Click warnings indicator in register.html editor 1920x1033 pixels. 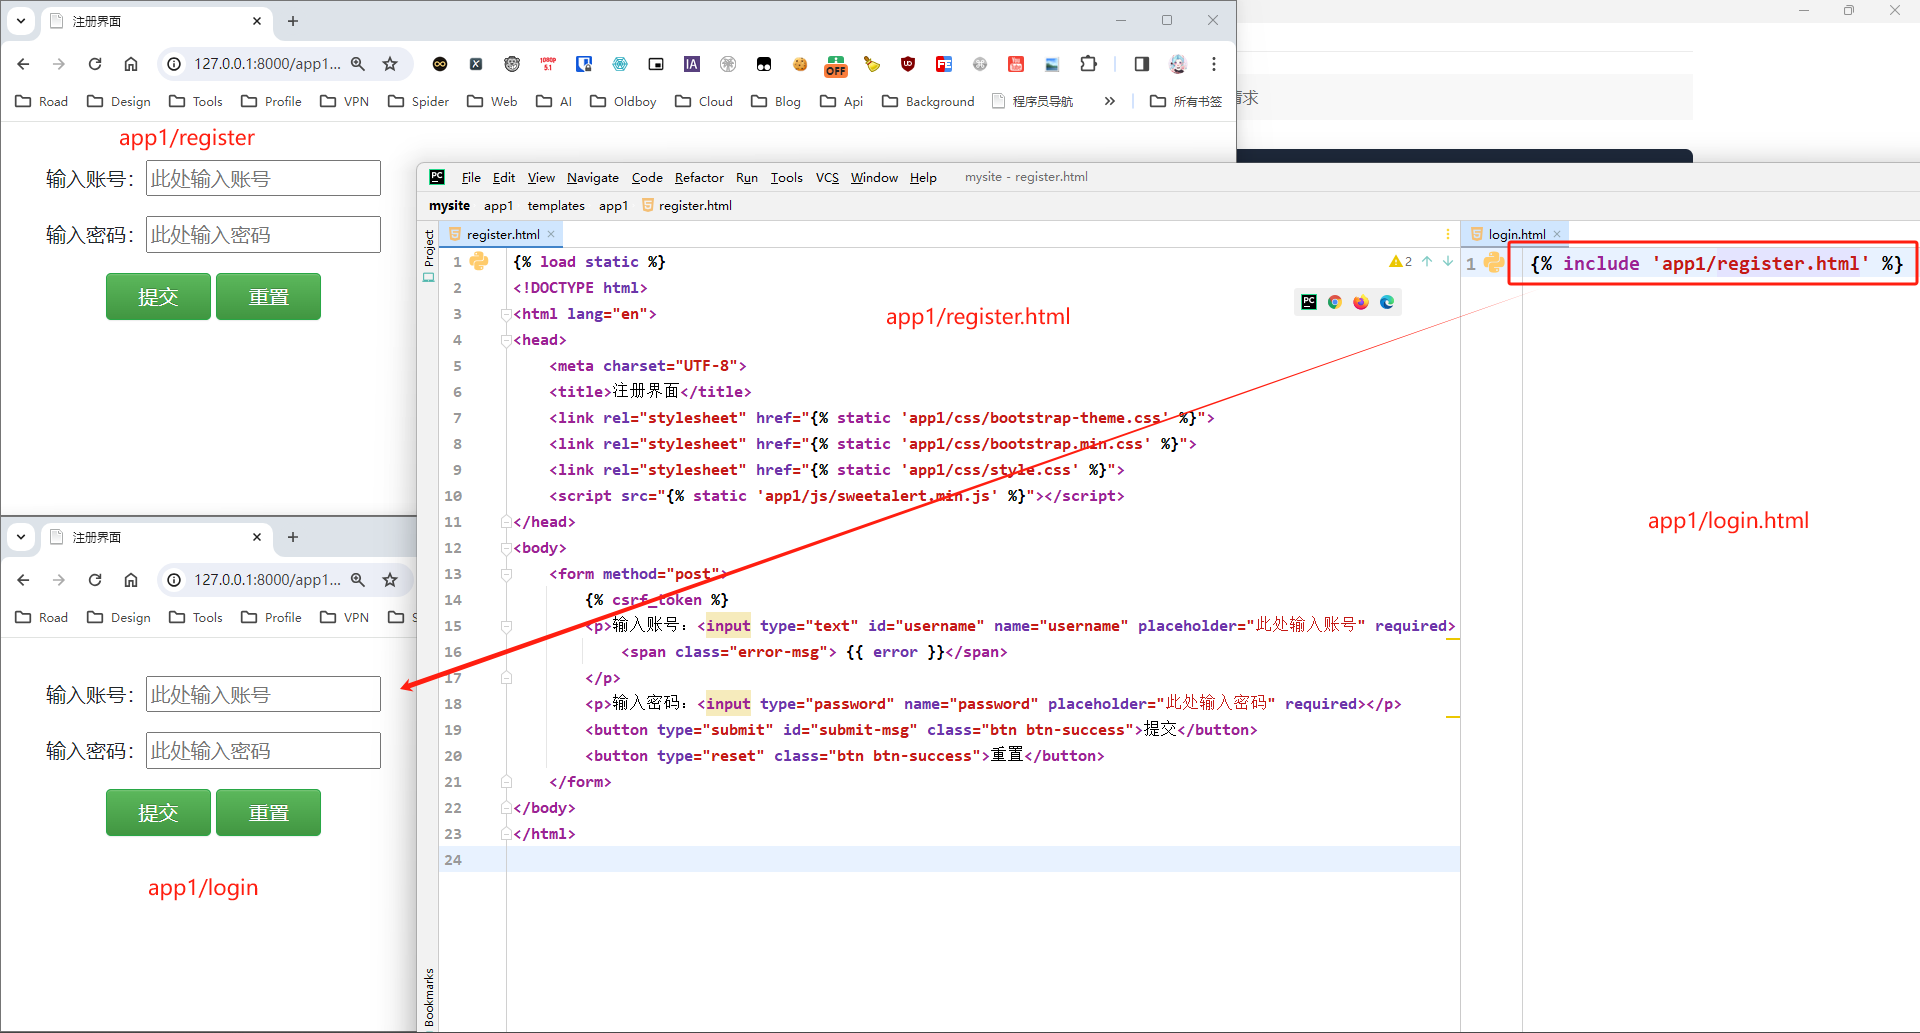(1400, 261)
